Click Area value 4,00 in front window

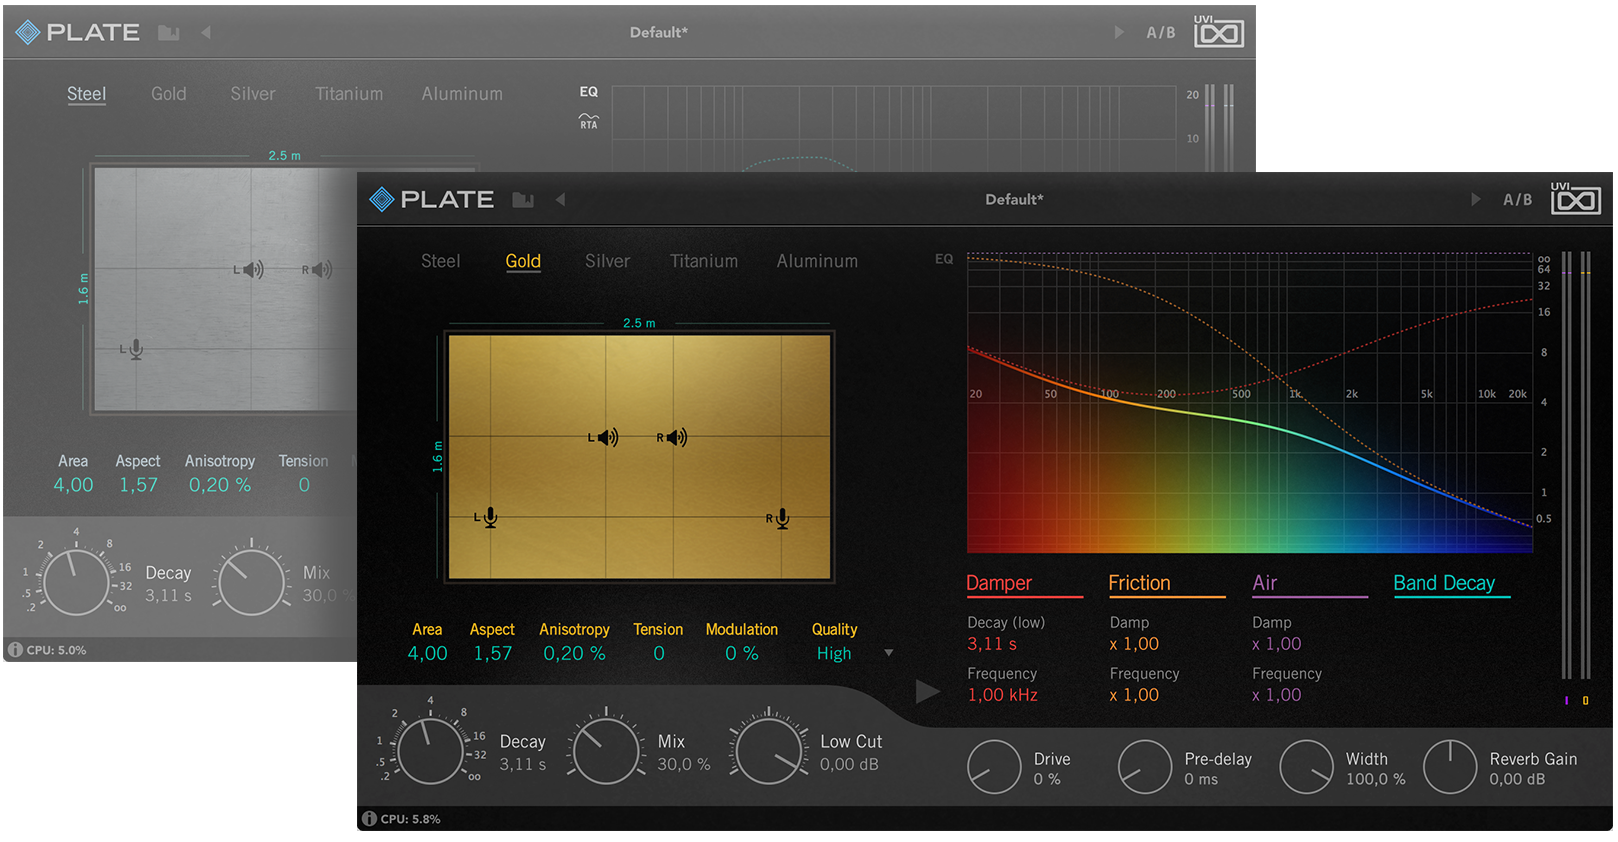427,654
